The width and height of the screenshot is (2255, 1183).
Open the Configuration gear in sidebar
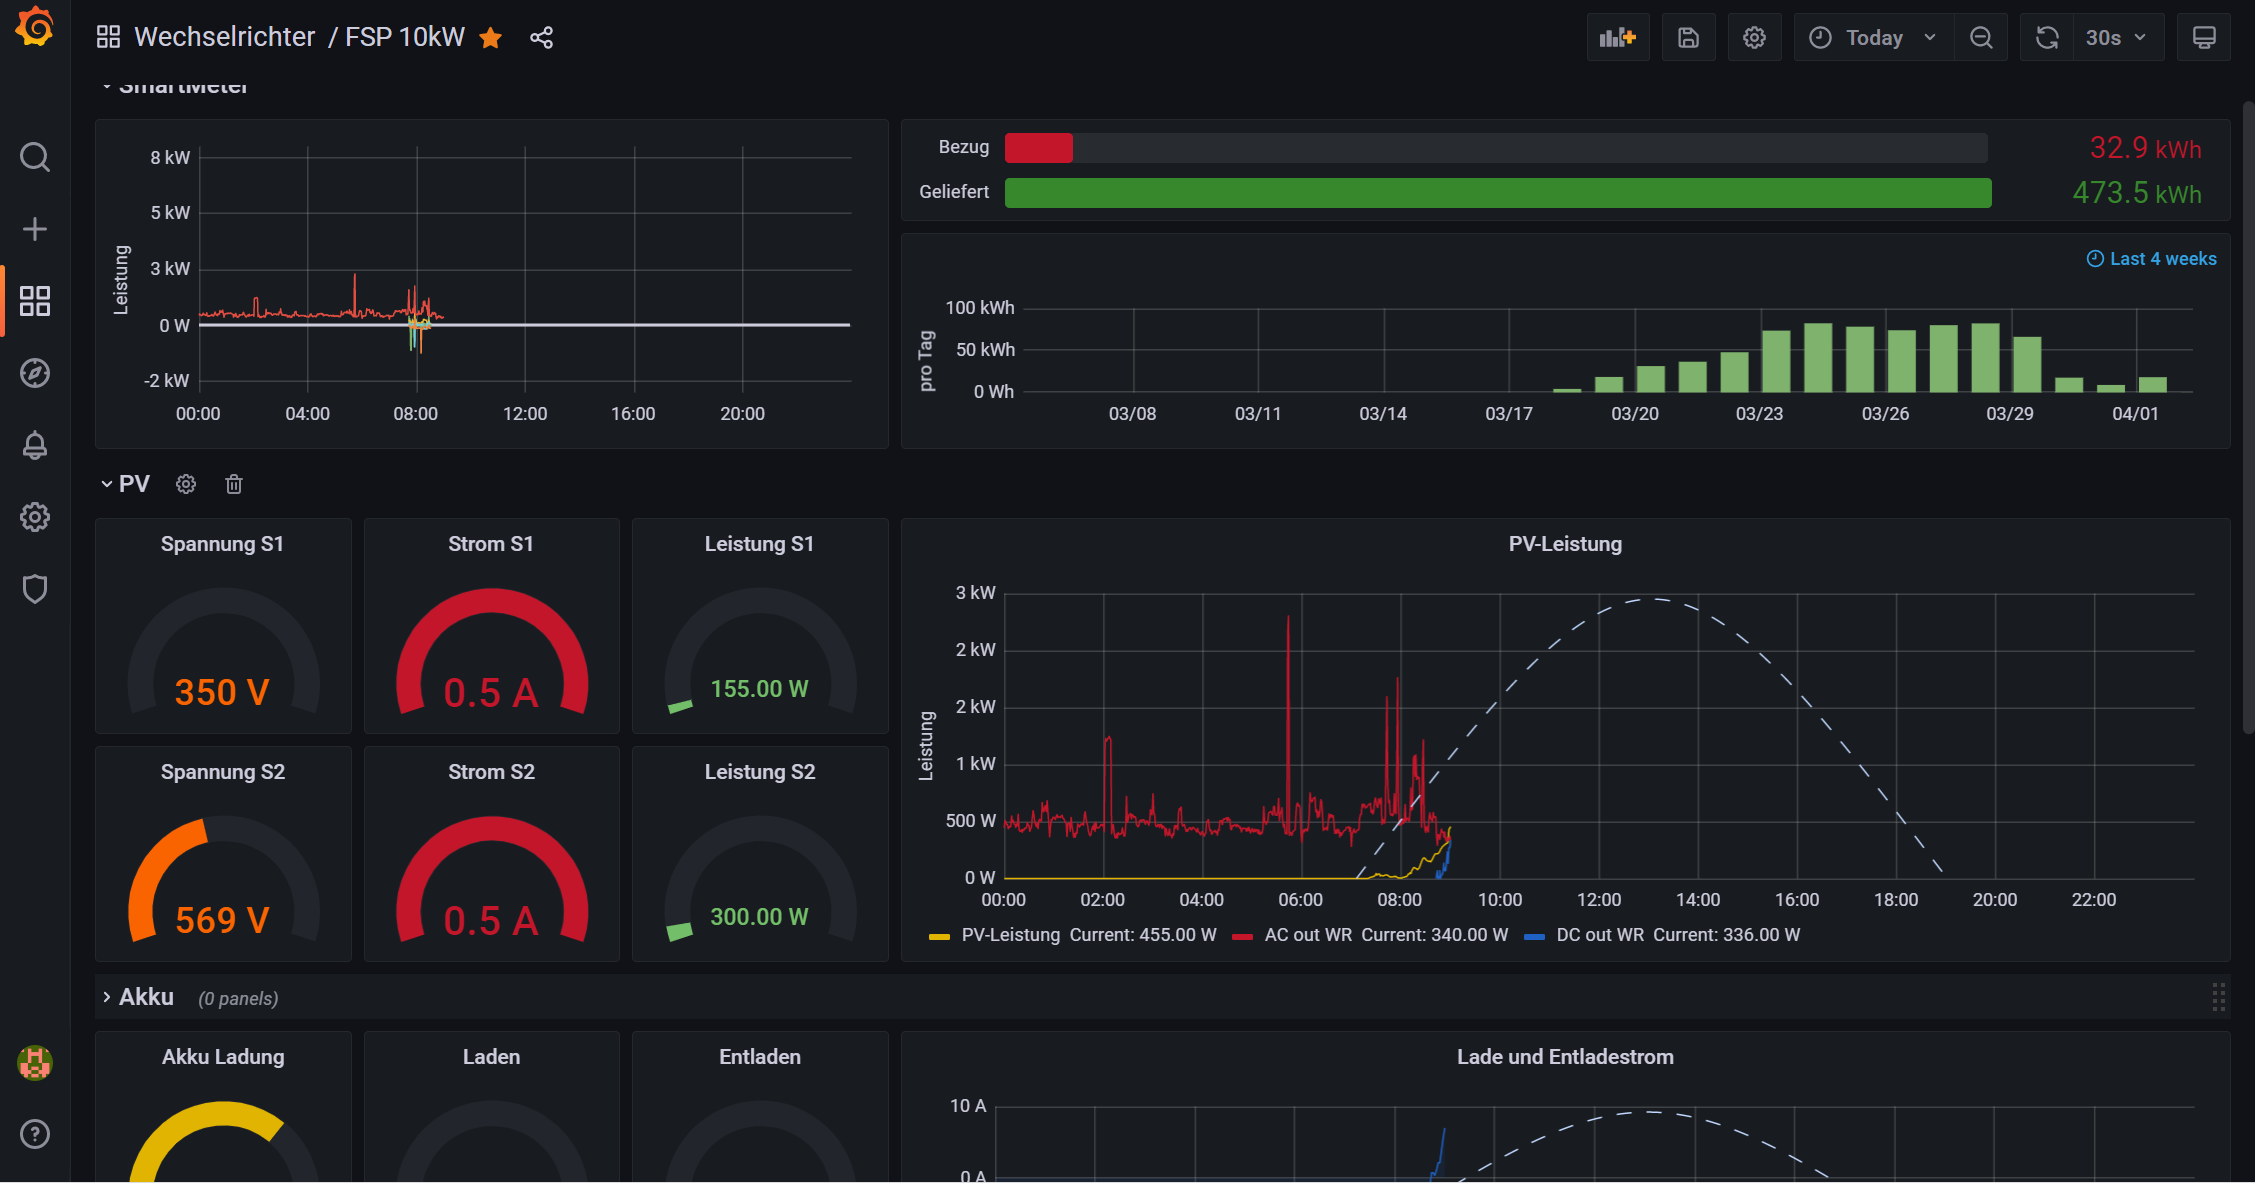click(x=35, y=517)
